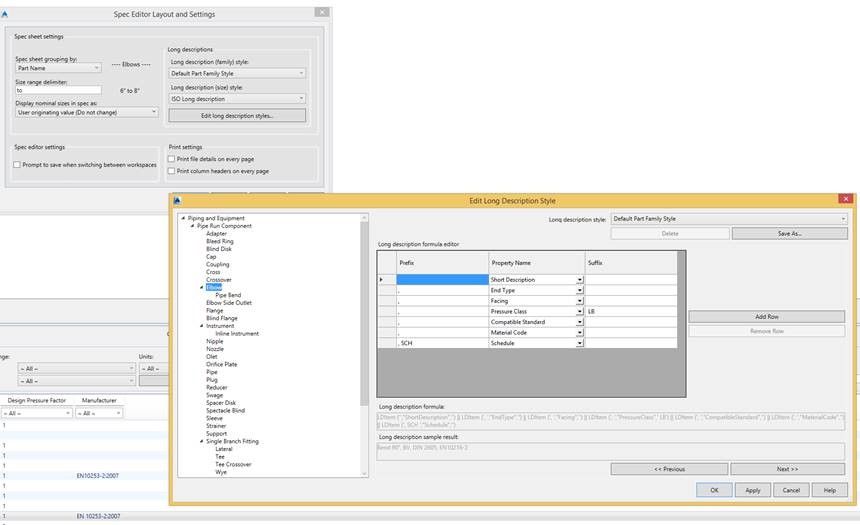The height and width of the screenshot is (525, 860).
Task: Click the Next button
Action: pos(787,469)
